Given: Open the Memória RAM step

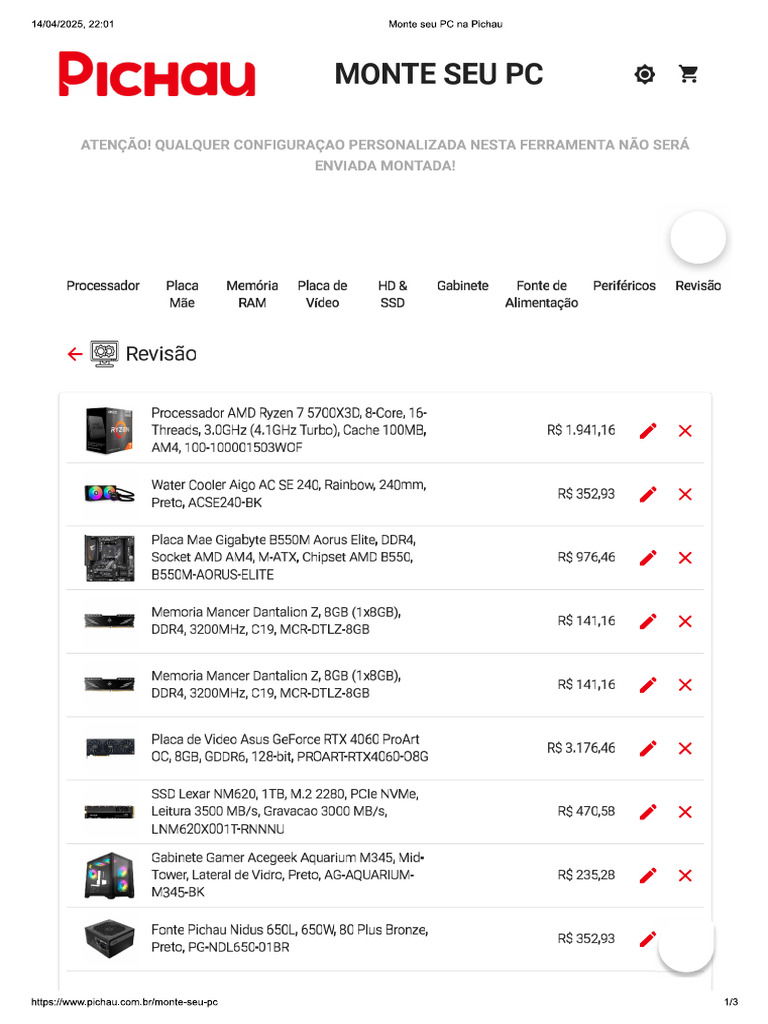Looking at the screenshot, I should (x=252, y=294).
